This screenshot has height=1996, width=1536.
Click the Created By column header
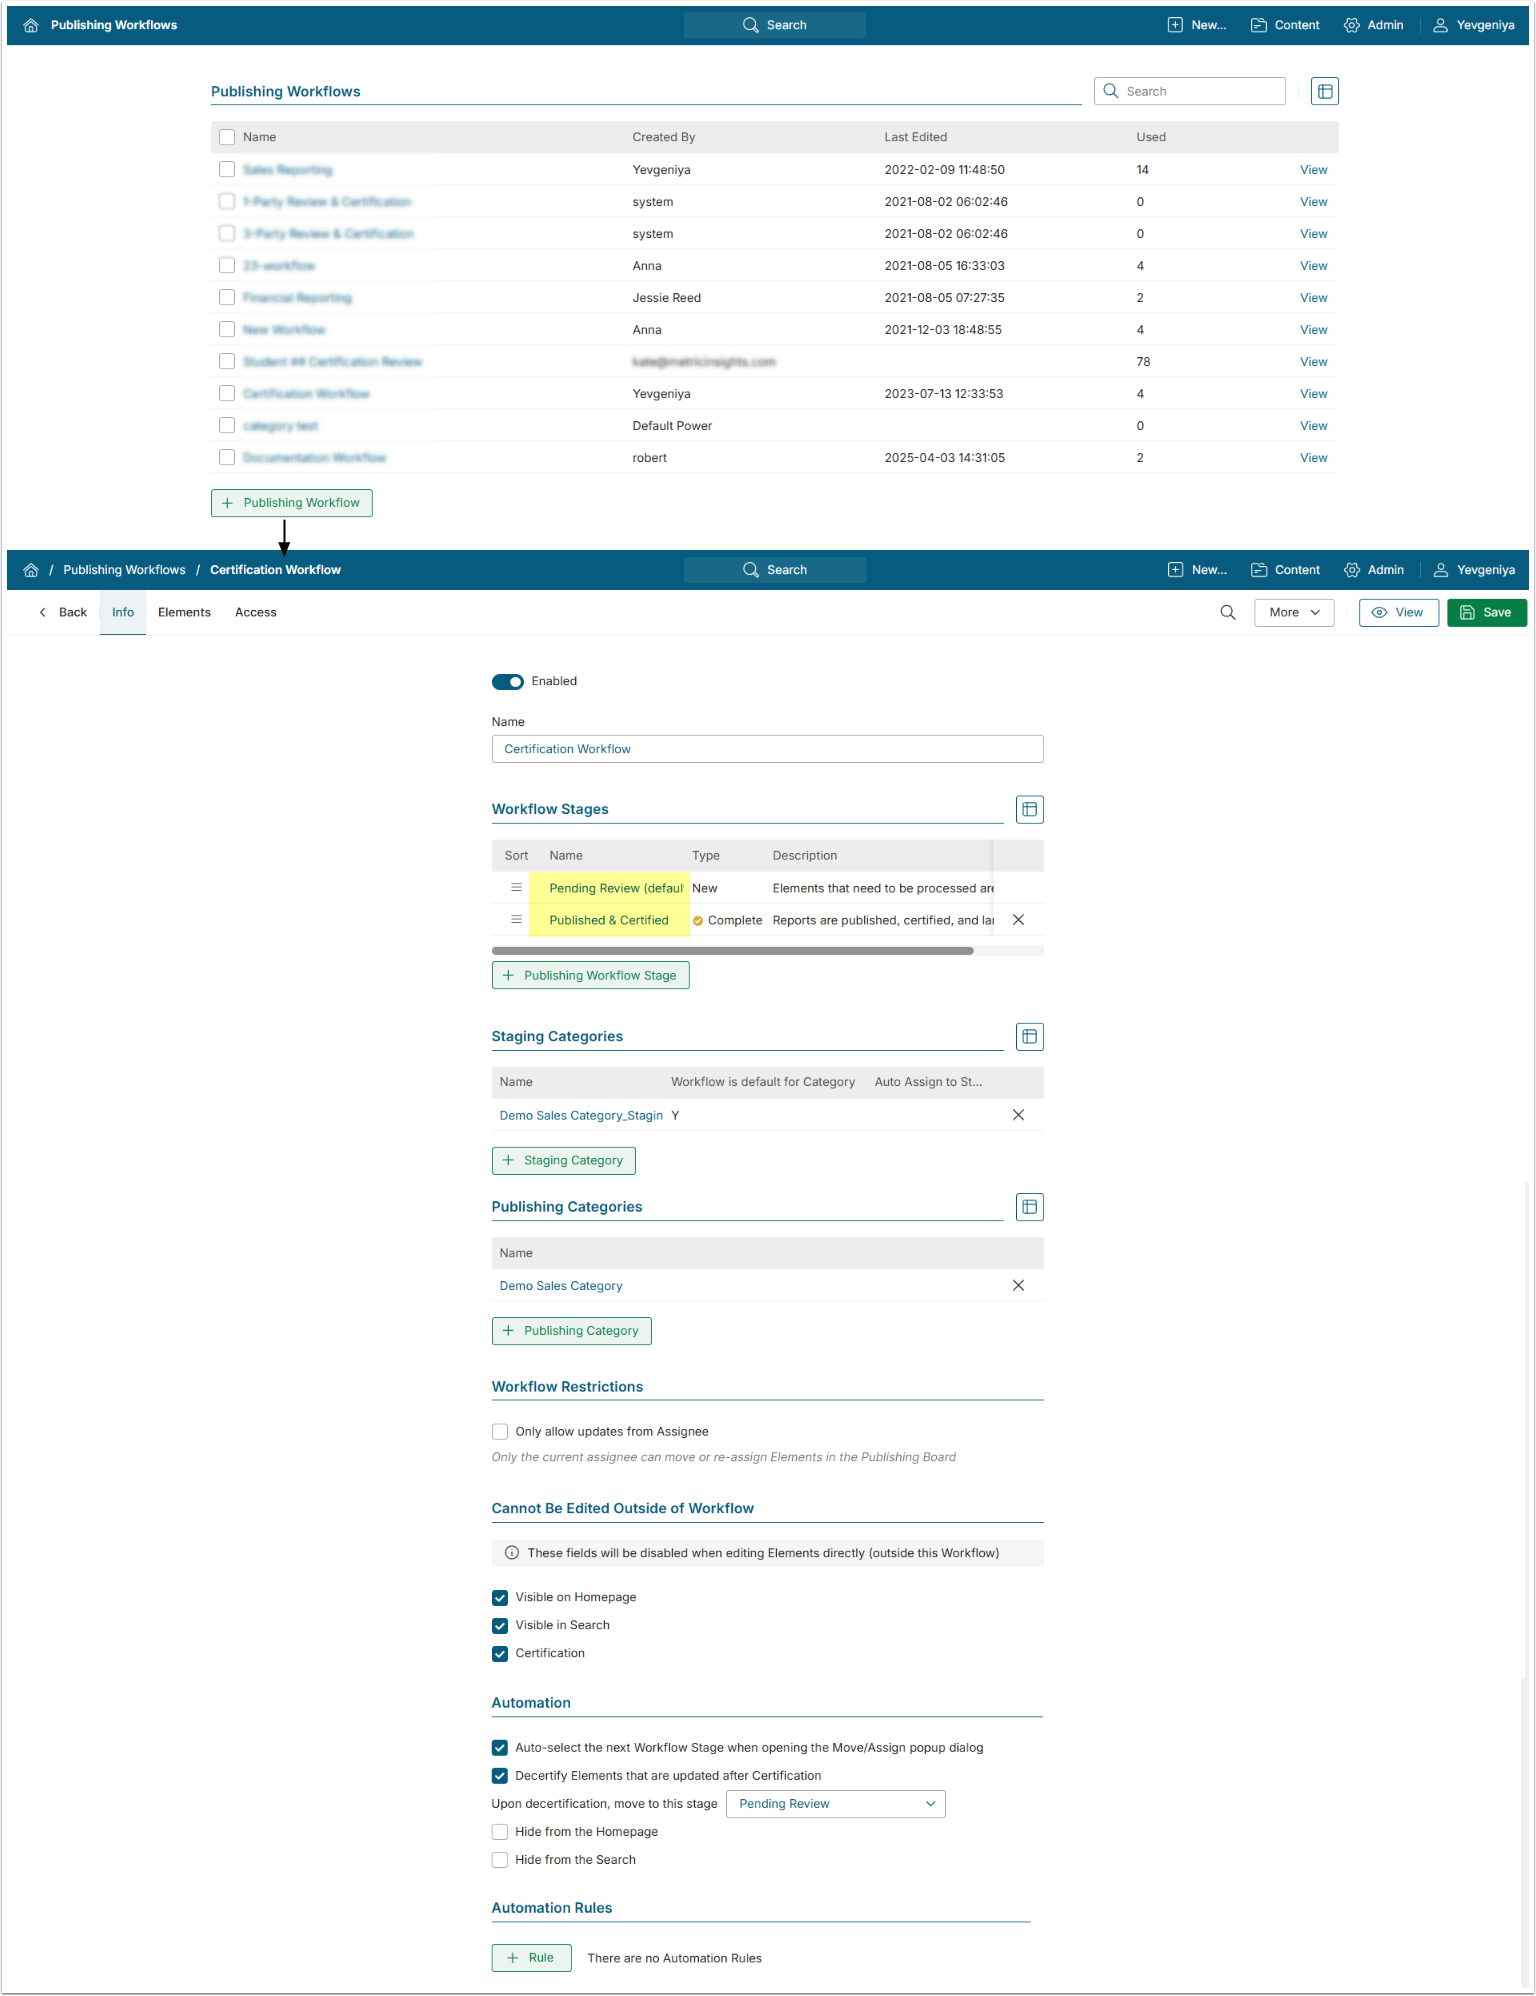click(664, 137)
